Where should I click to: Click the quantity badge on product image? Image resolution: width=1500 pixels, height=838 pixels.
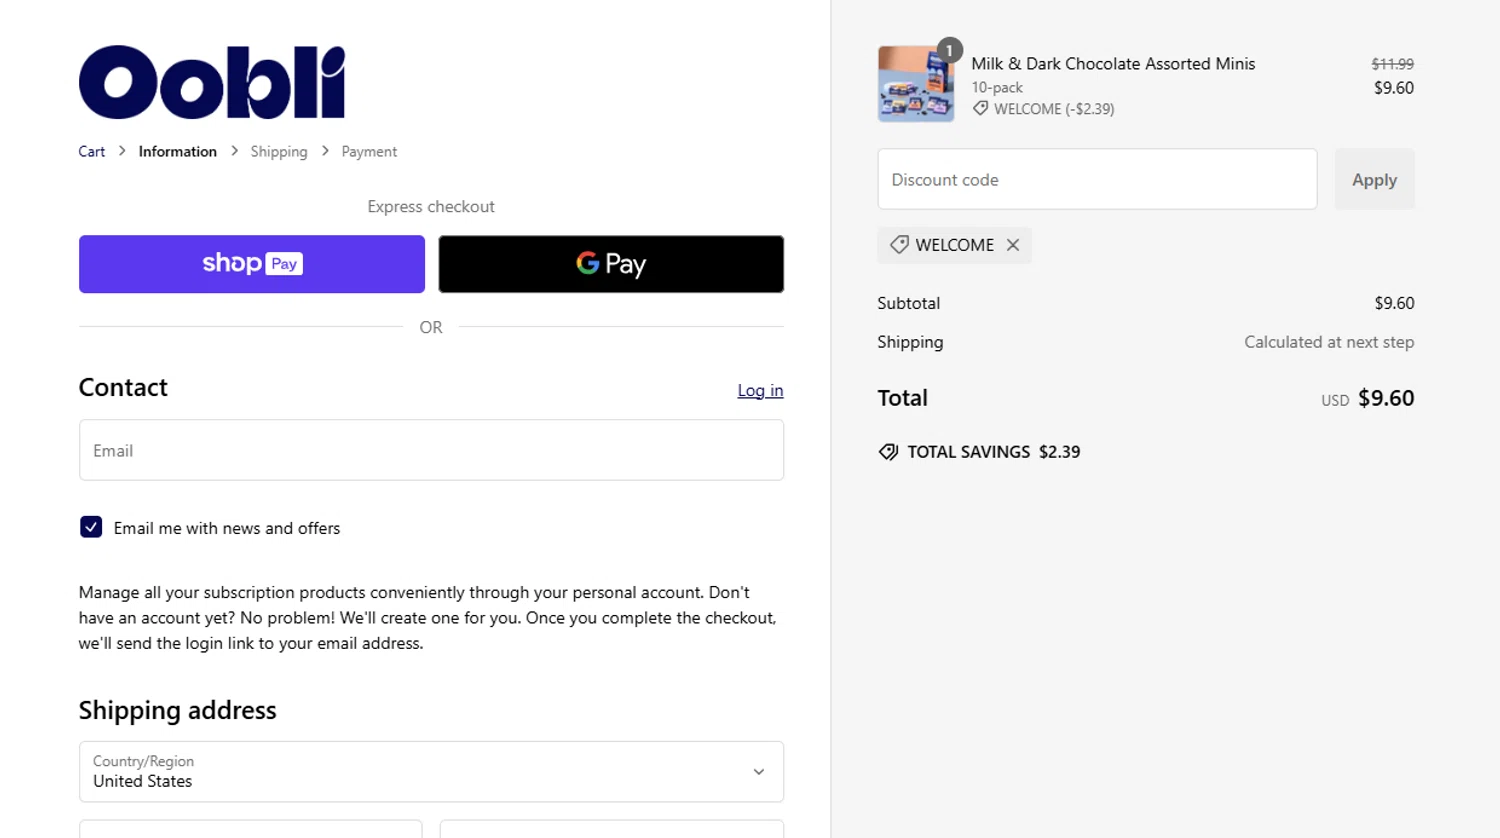(949, 50)
